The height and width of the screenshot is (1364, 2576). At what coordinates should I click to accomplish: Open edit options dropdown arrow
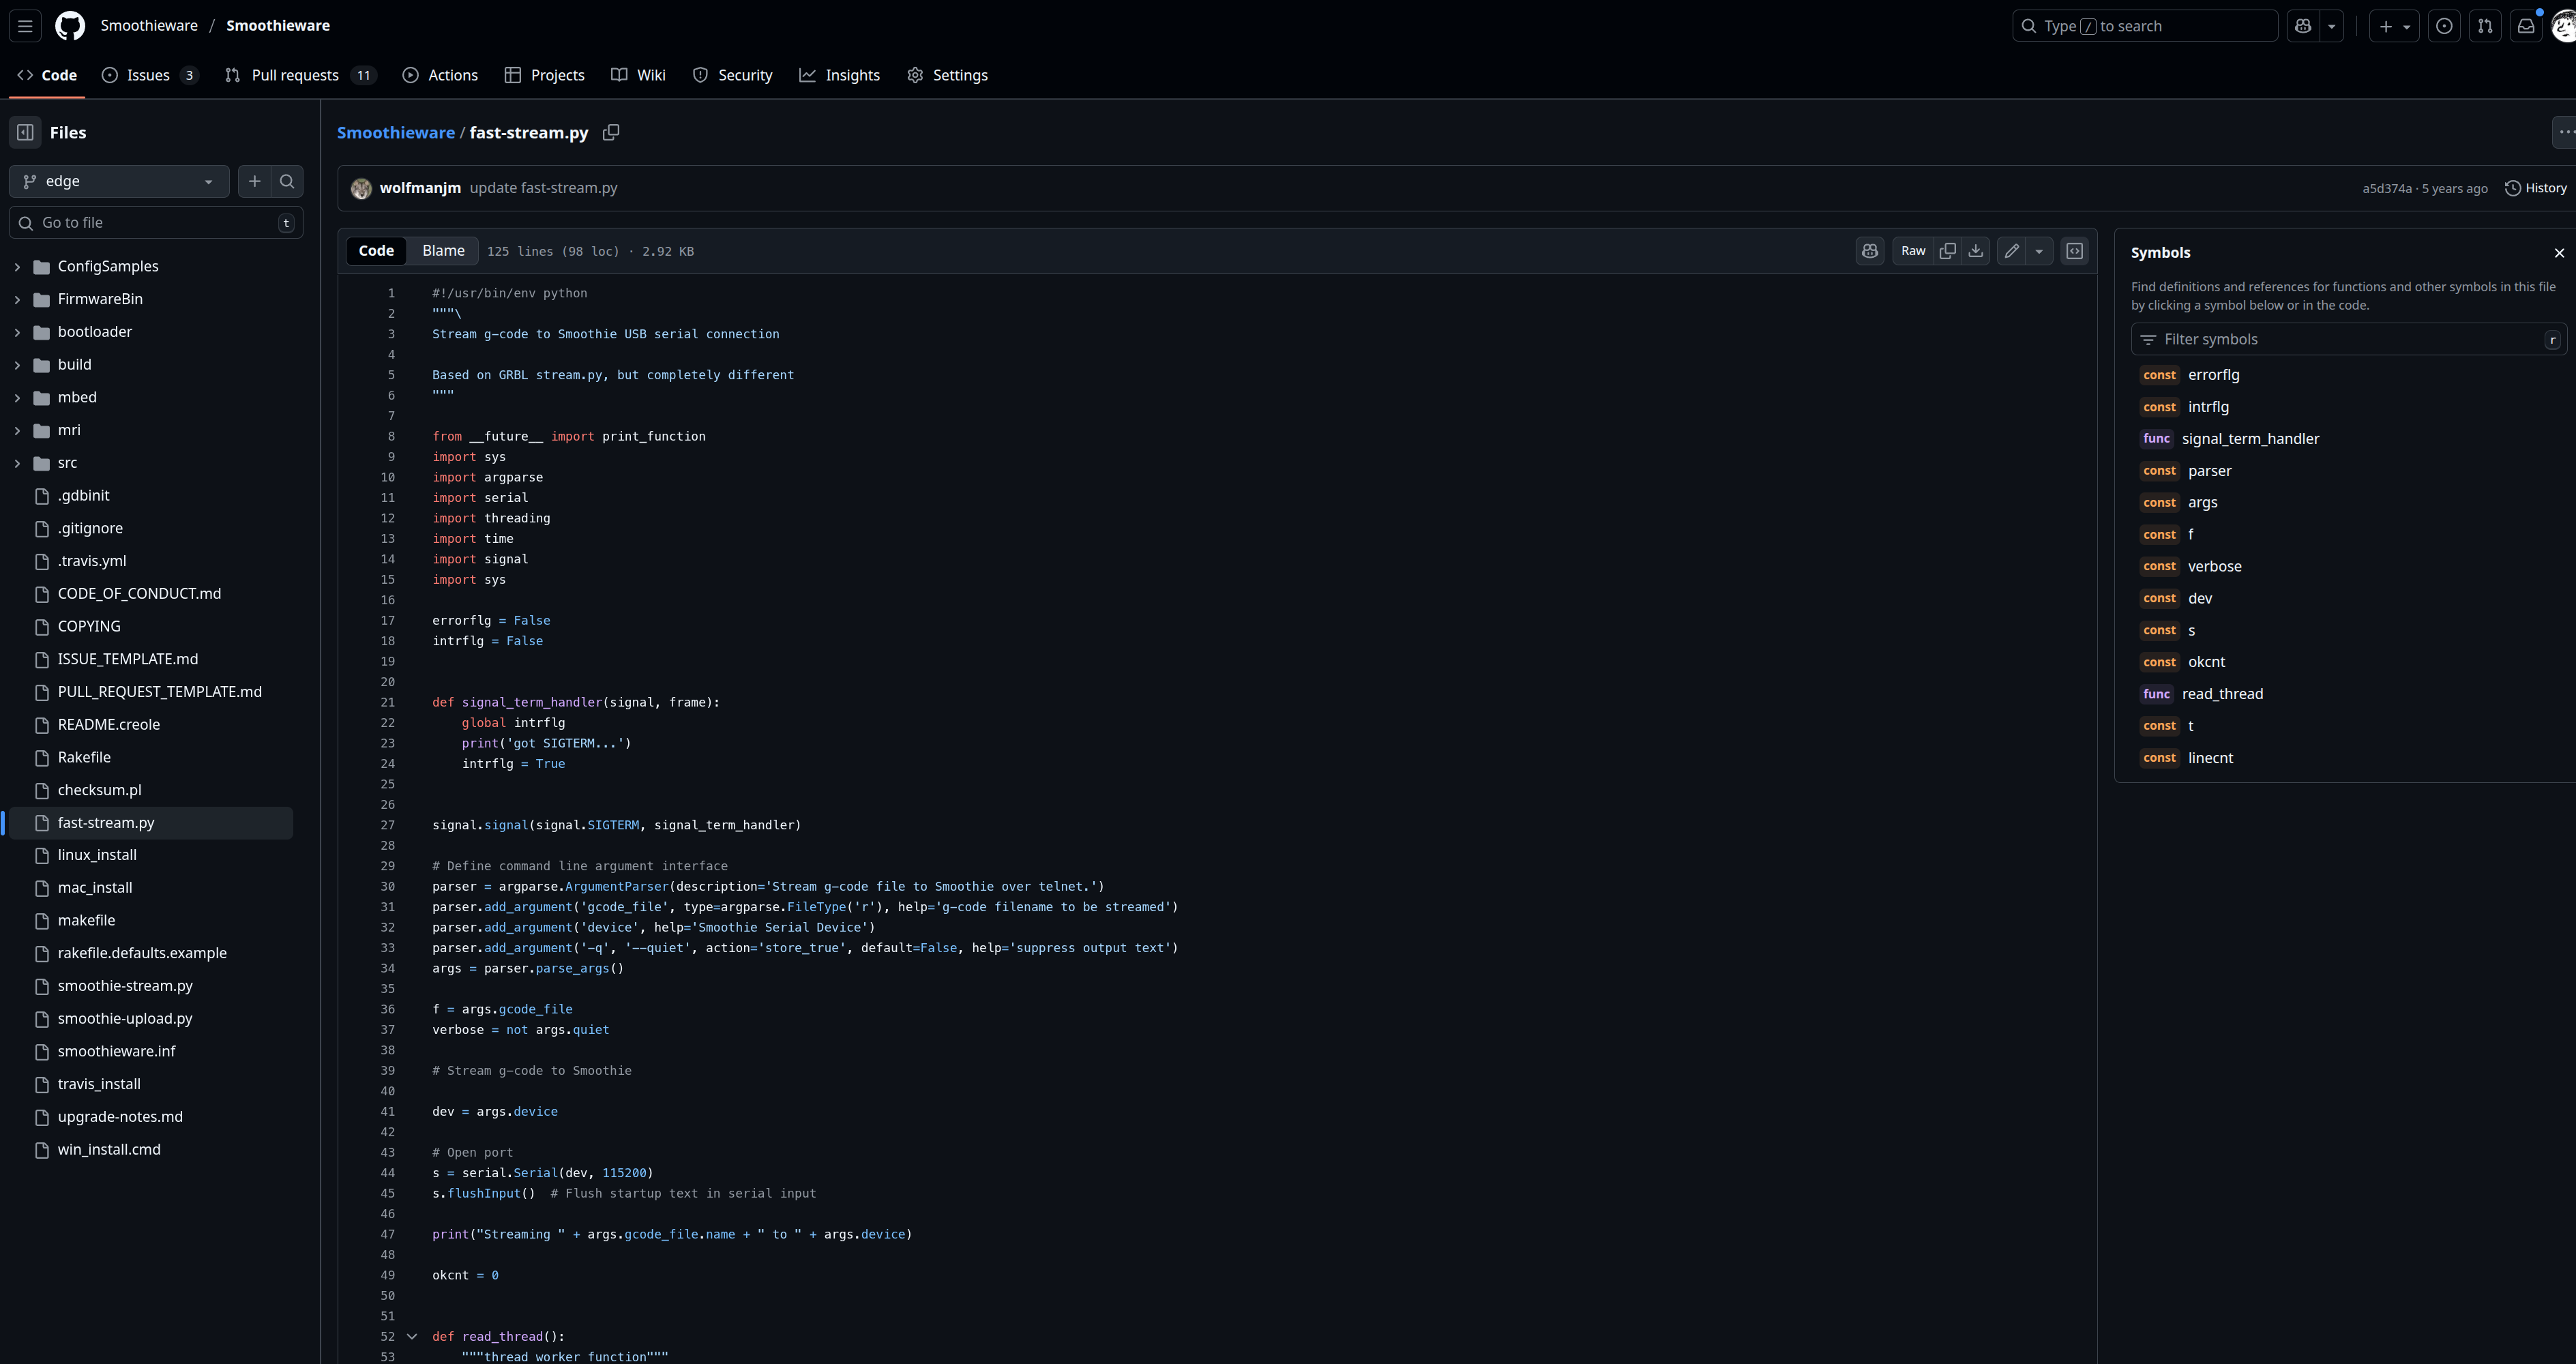2039,251
